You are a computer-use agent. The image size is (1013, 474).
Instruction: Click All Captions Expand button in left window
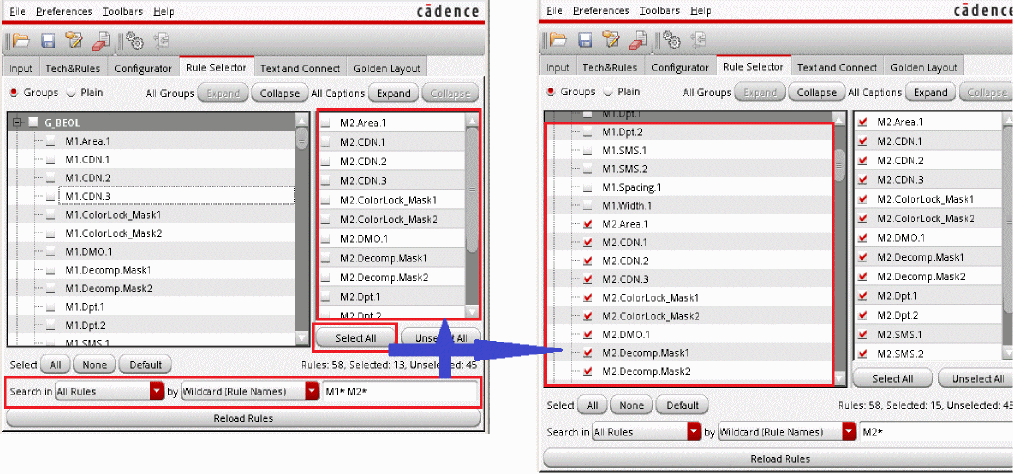(x=393, y=94)
